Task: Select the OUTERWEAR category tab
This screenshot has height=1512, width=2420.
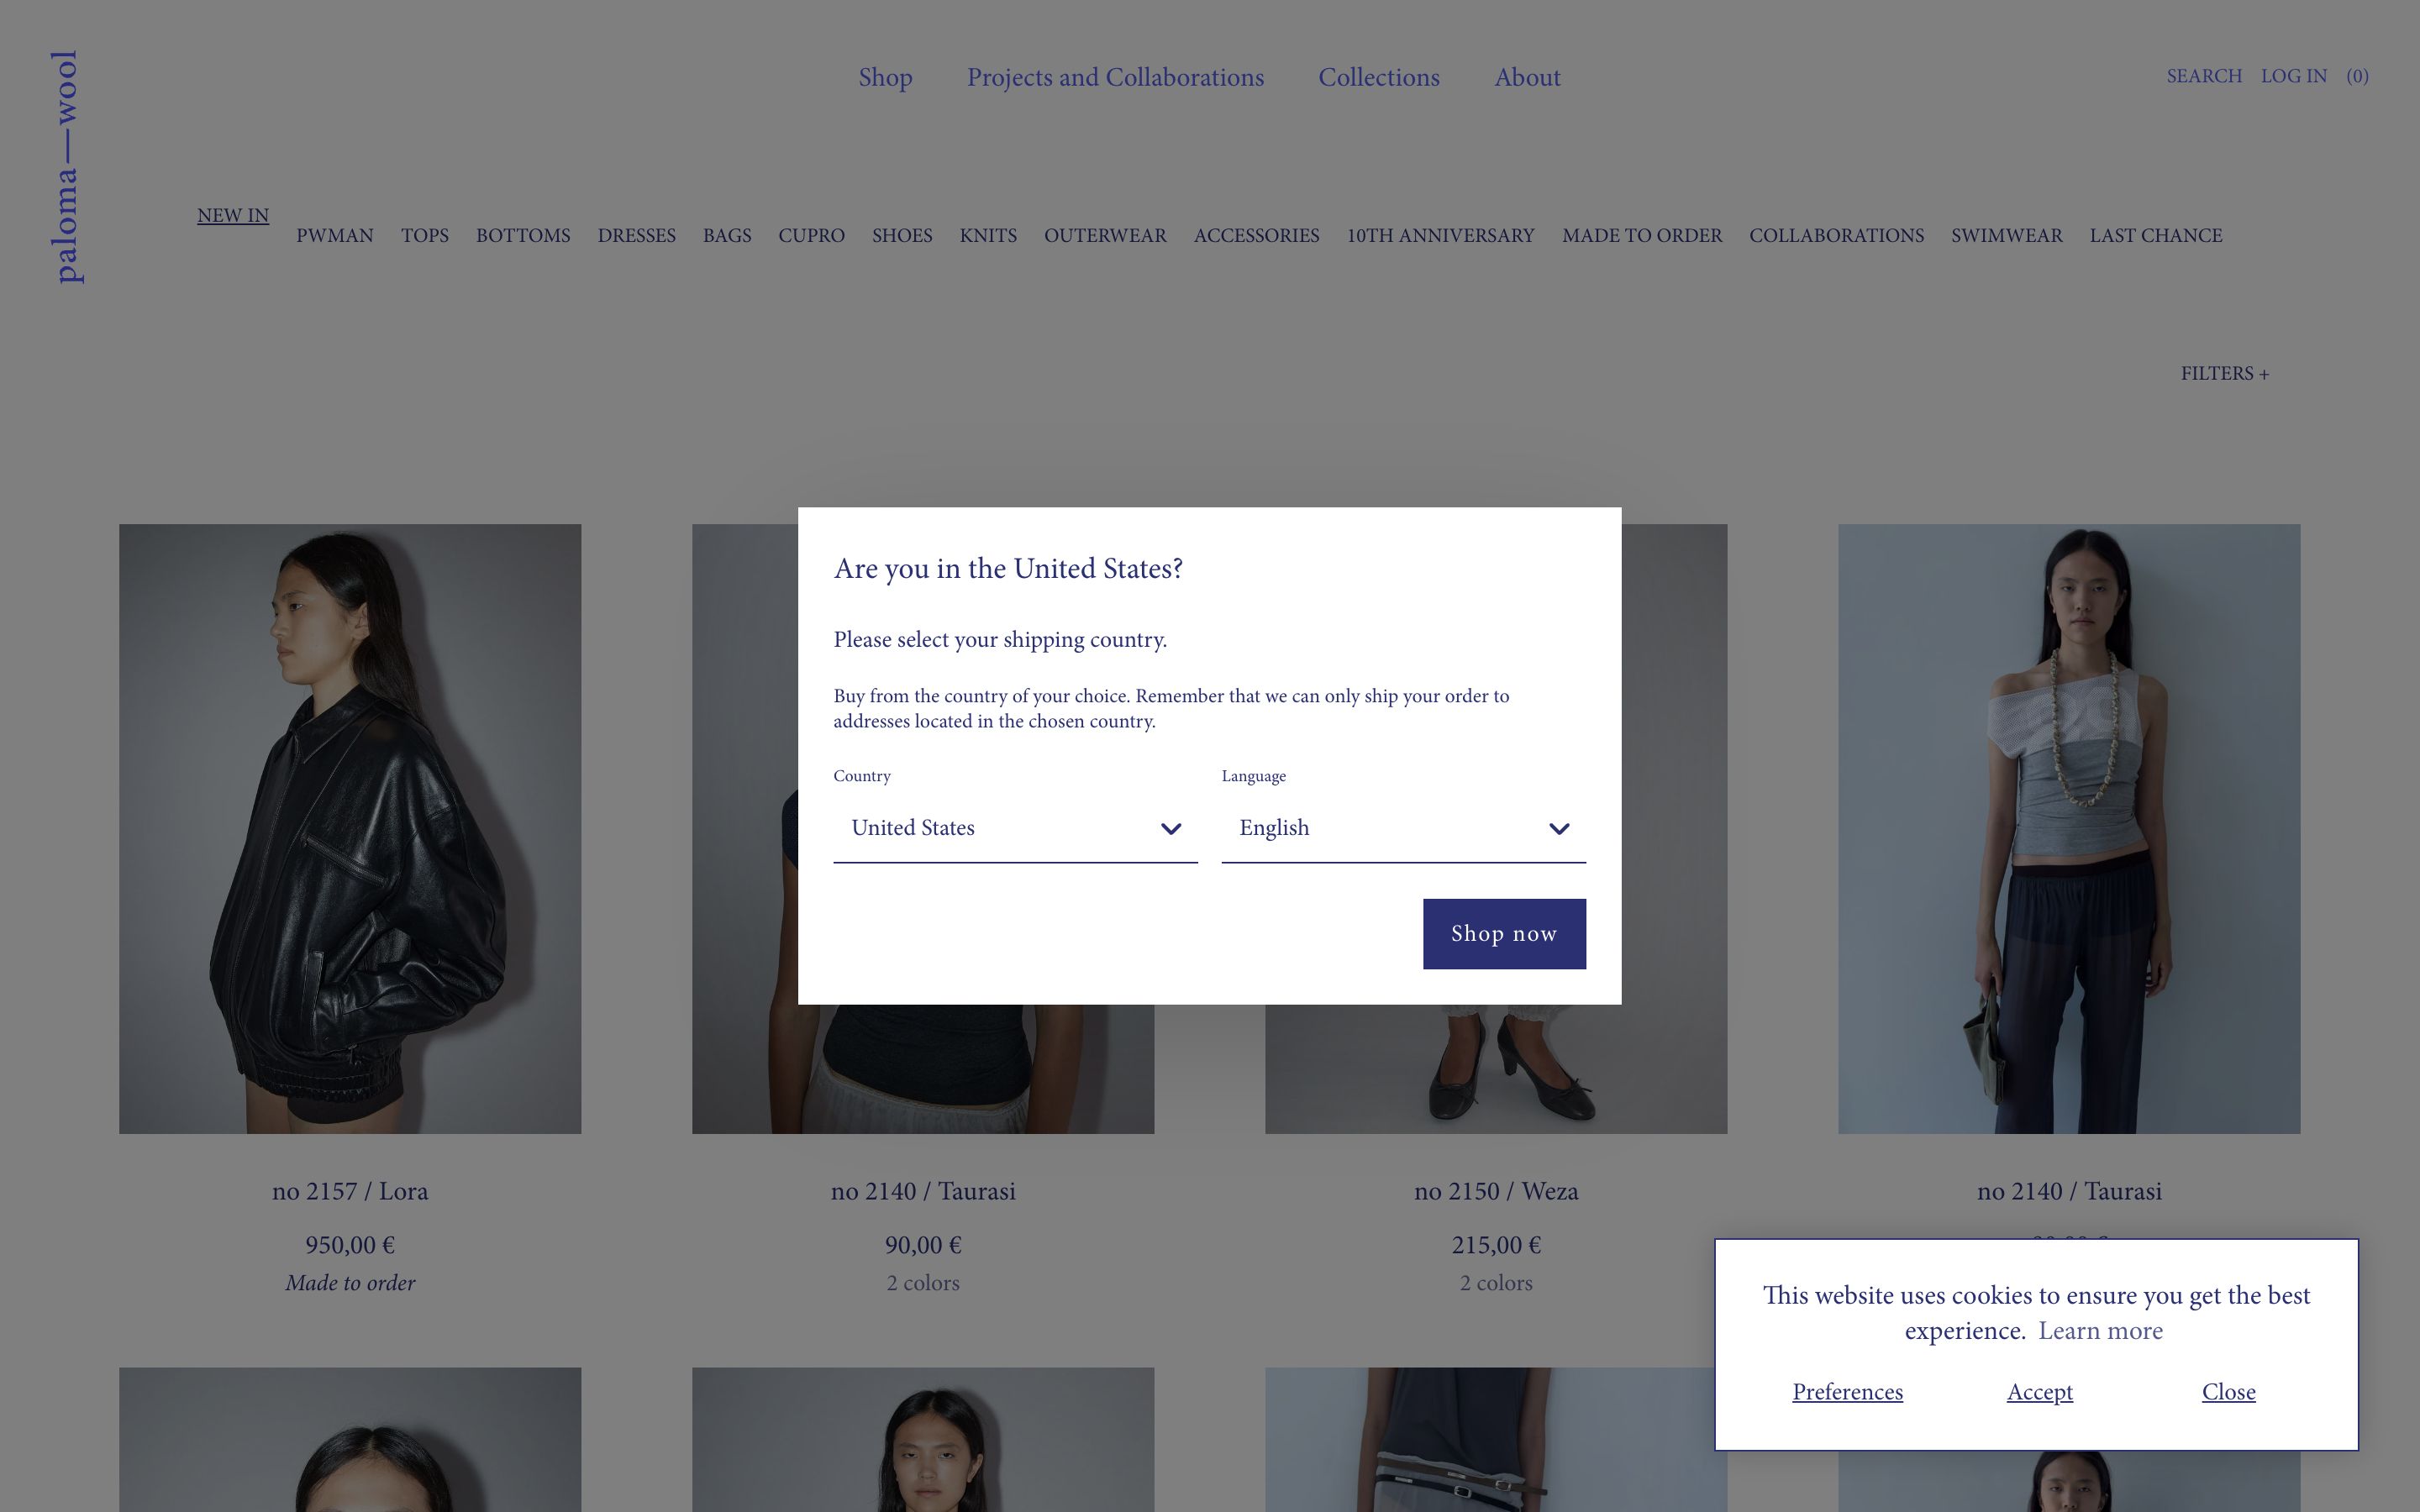Action: point(1105,235)
